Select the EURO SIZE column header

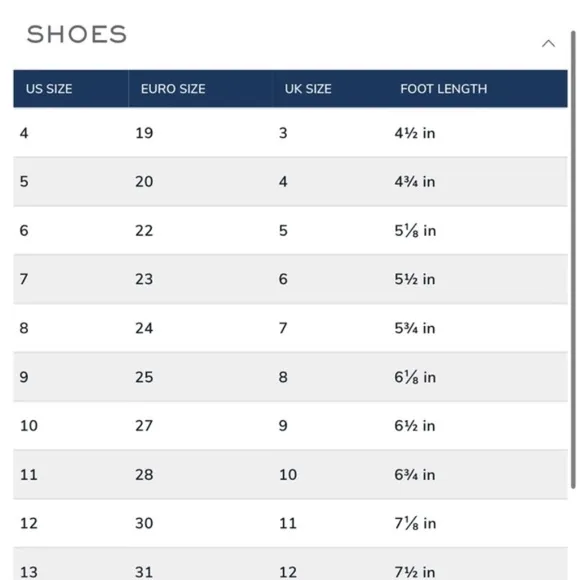(x=173, y=89)
